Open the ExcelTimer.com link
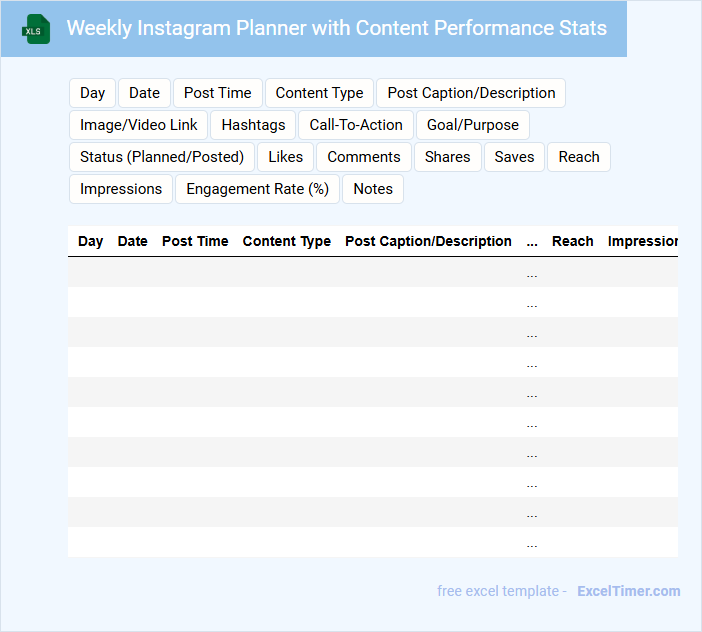The height and width of the screenshot is (632, 702). (628, 591)
